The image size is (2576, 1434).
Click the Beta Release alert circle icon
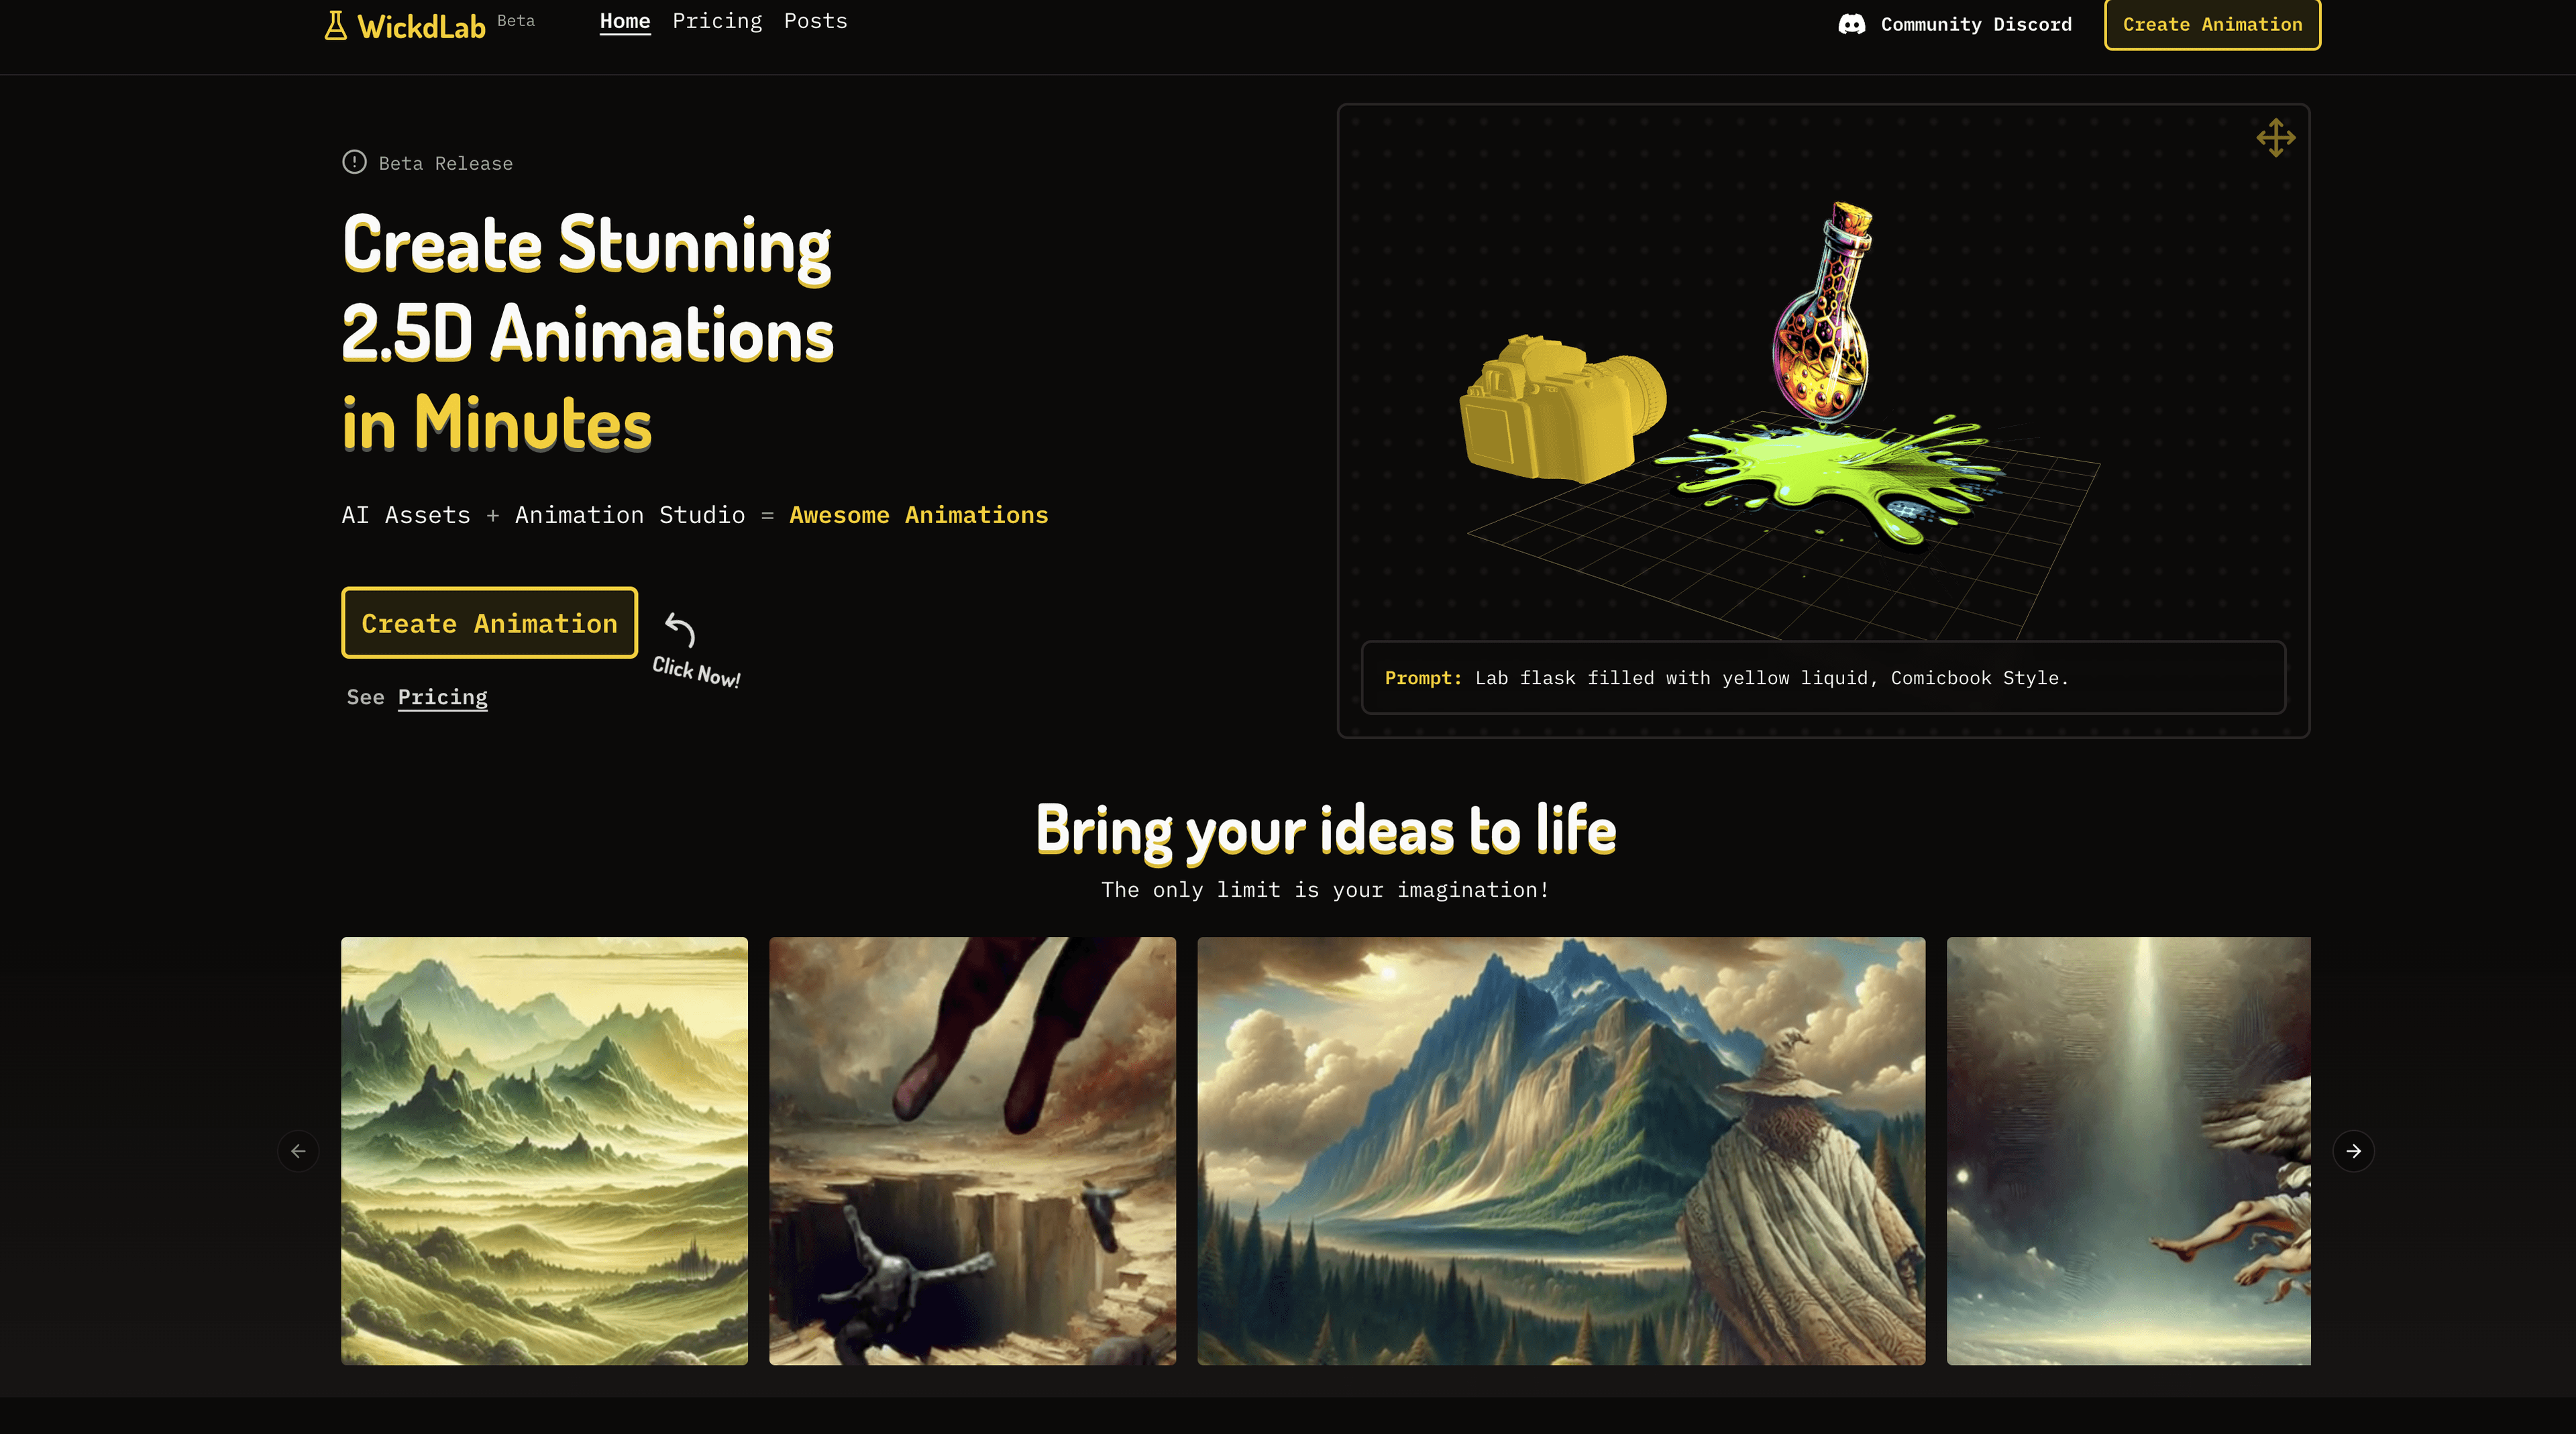354,162
